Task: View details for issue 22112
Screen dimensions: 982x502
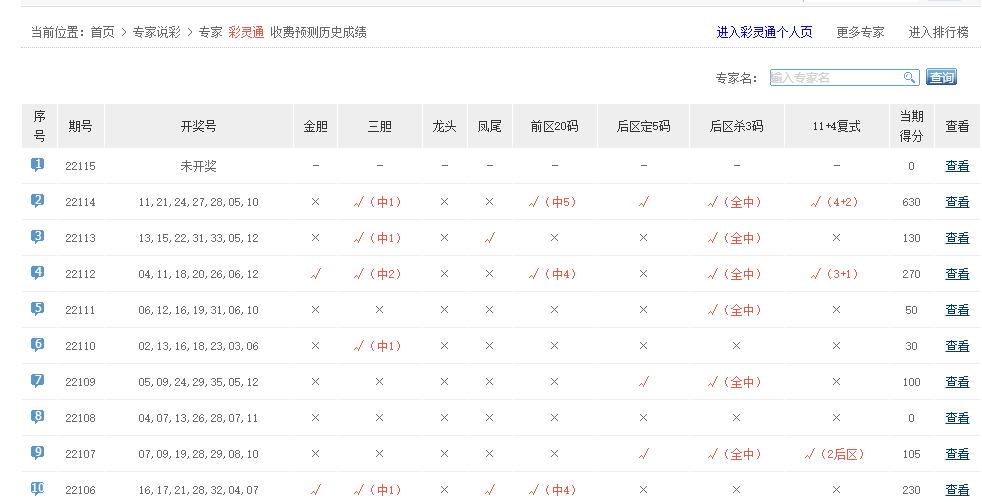Action: [957, 274]
